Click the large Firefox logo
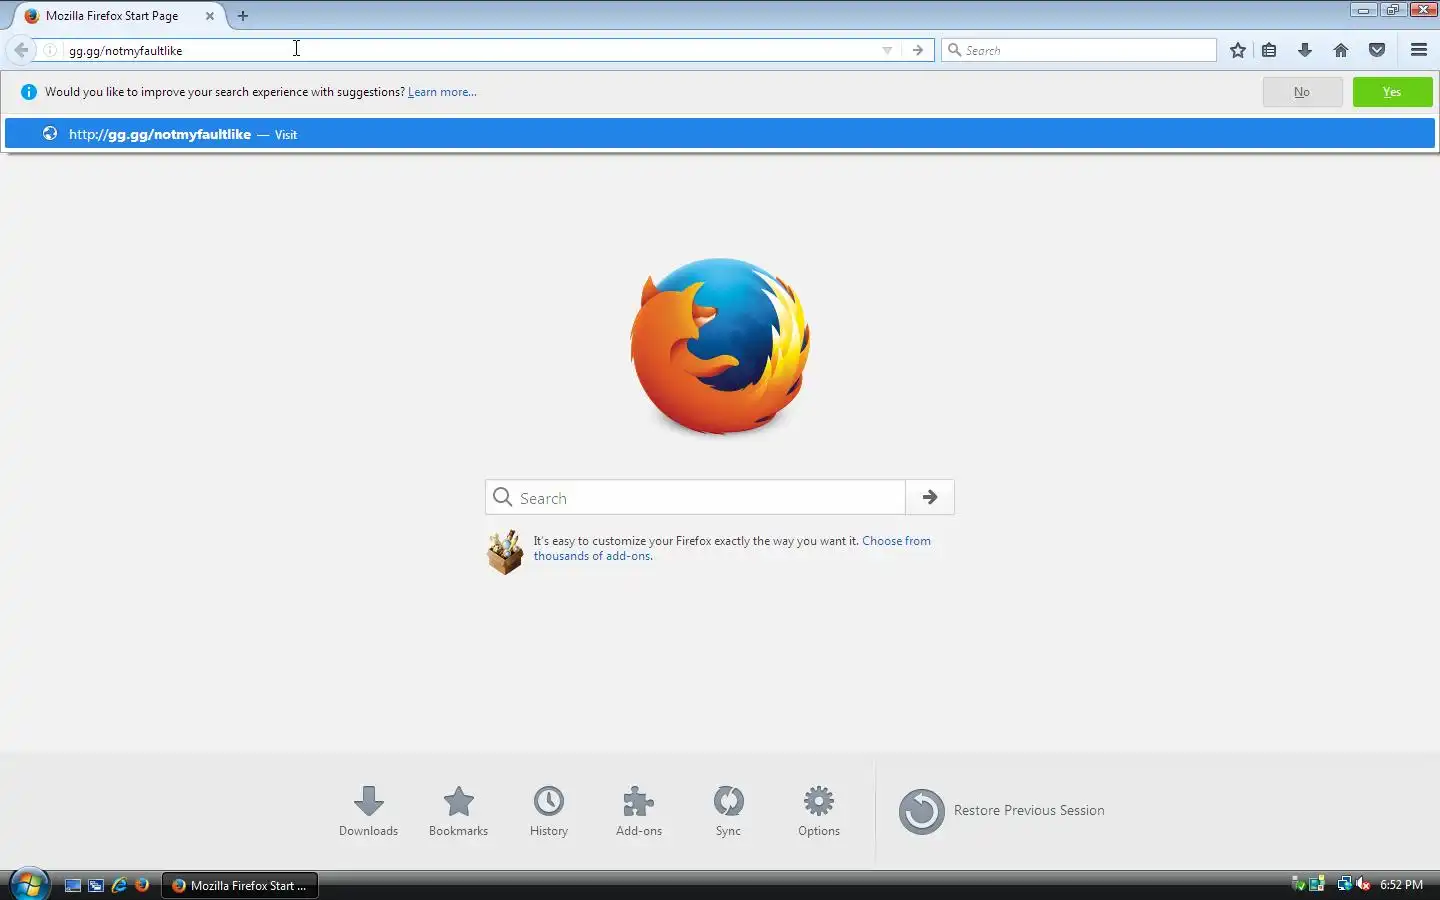This screenshot has width=1440, height=900. click(720, 346)
